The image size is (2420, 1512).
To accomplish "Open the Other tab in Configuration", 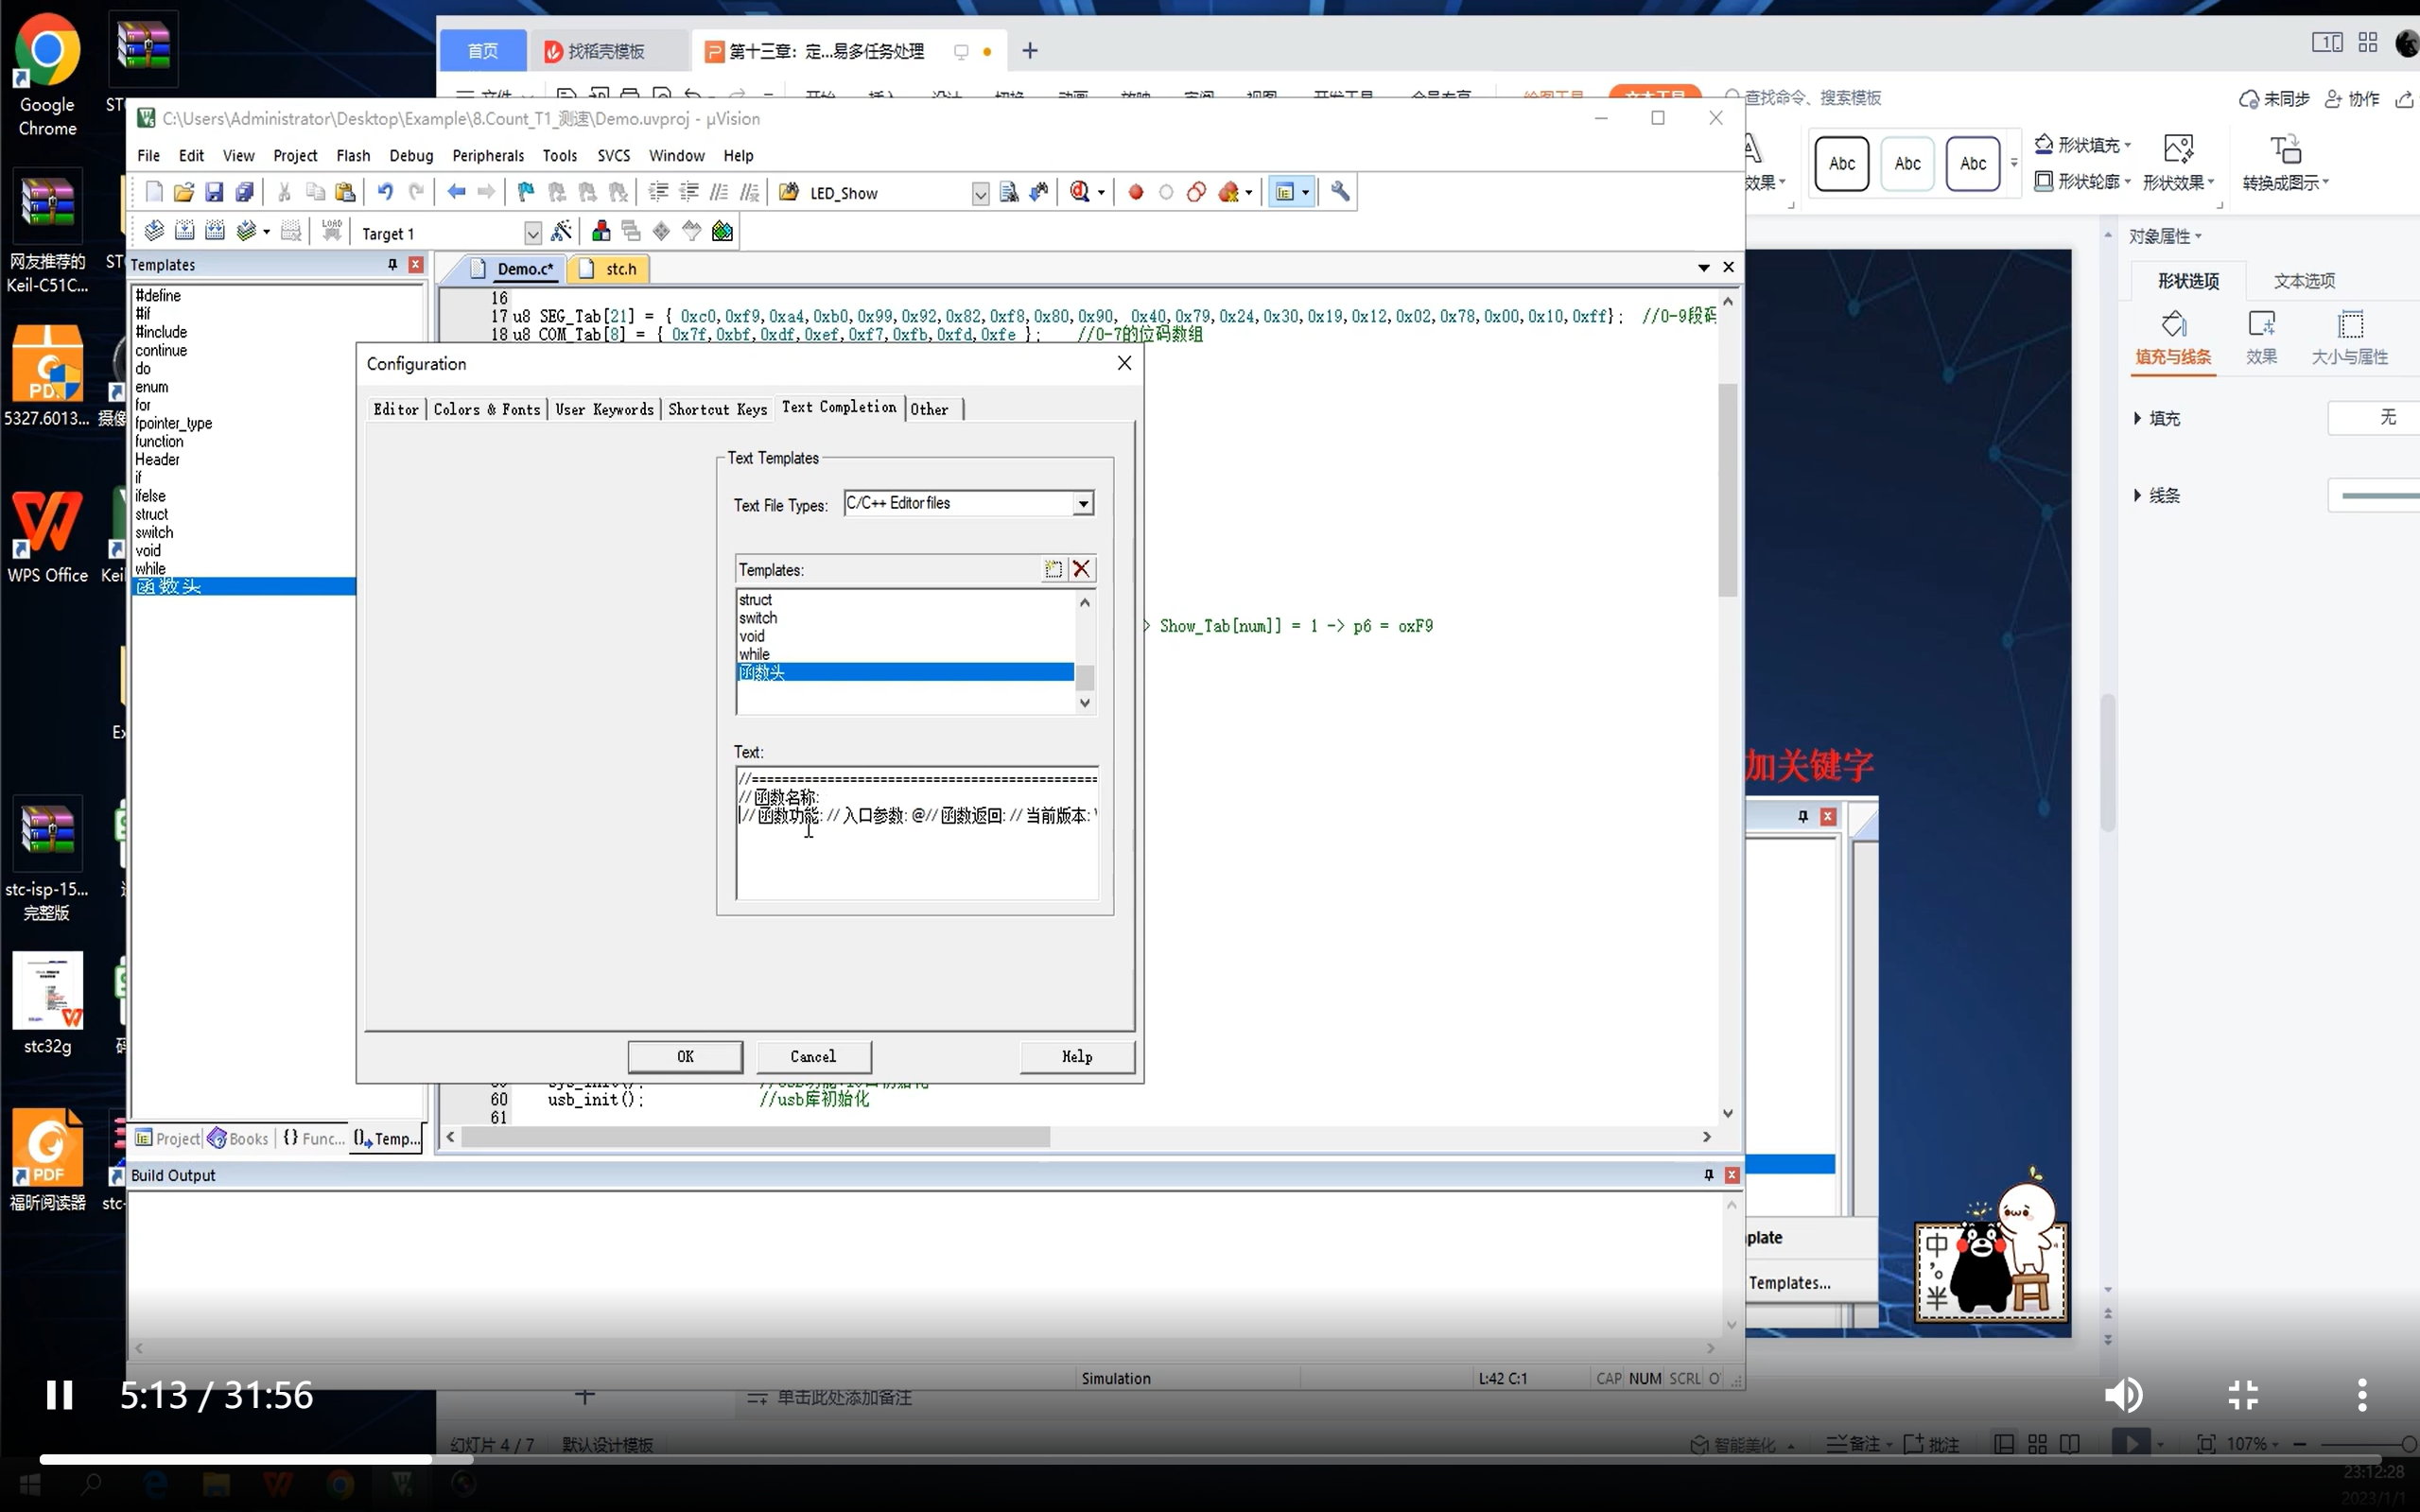I will [930, 409].
